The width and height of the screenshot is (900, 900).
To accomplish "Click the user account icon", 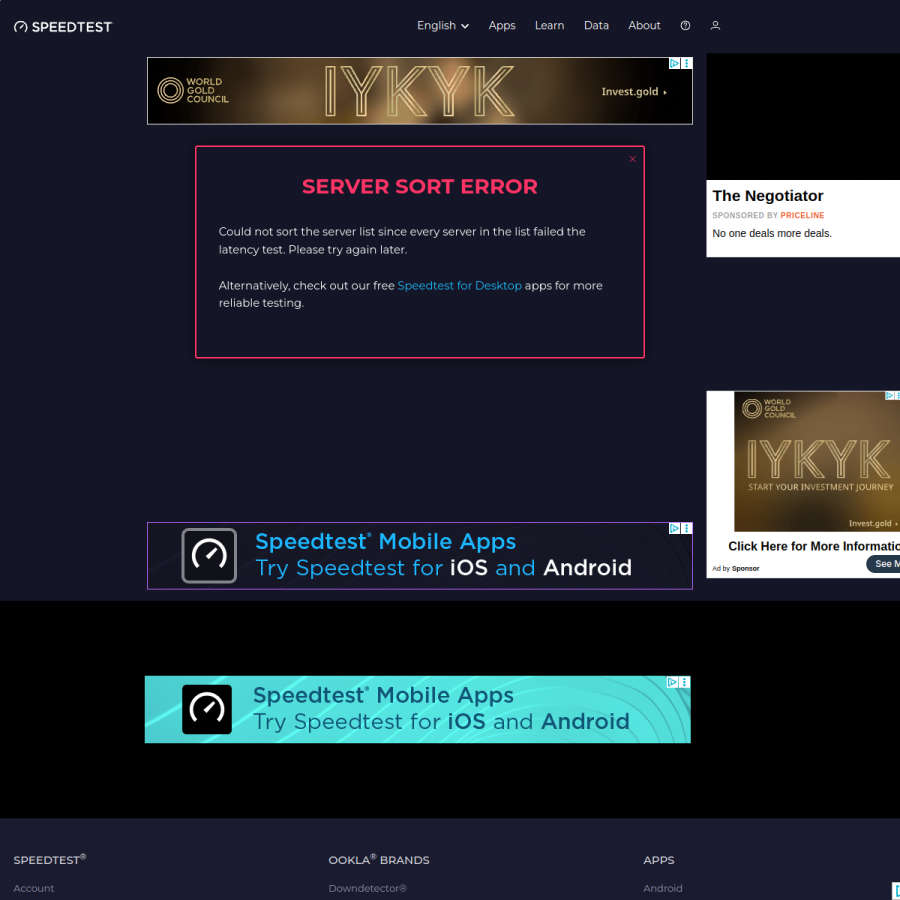I will [x=715, y=25].
